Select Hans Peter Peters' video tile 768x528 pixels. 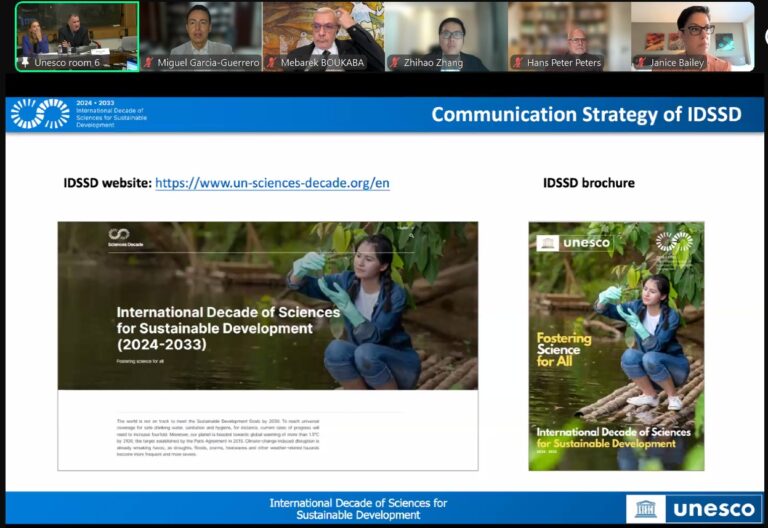[570, 36]
